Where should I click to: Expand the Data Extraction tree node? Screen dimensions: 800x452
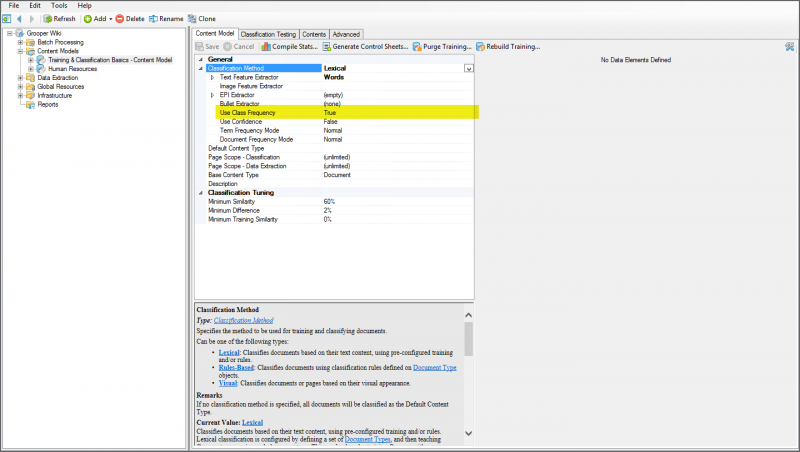(19, 78)
